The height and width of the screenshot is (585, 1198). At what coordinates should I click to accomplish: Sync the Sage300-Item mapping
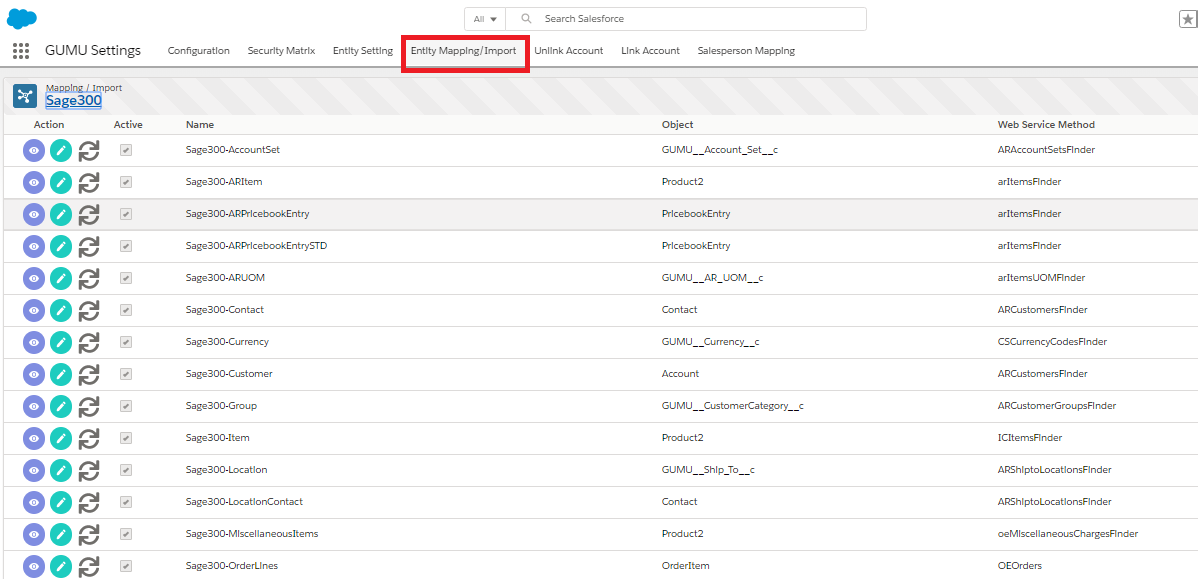(89, 438)
